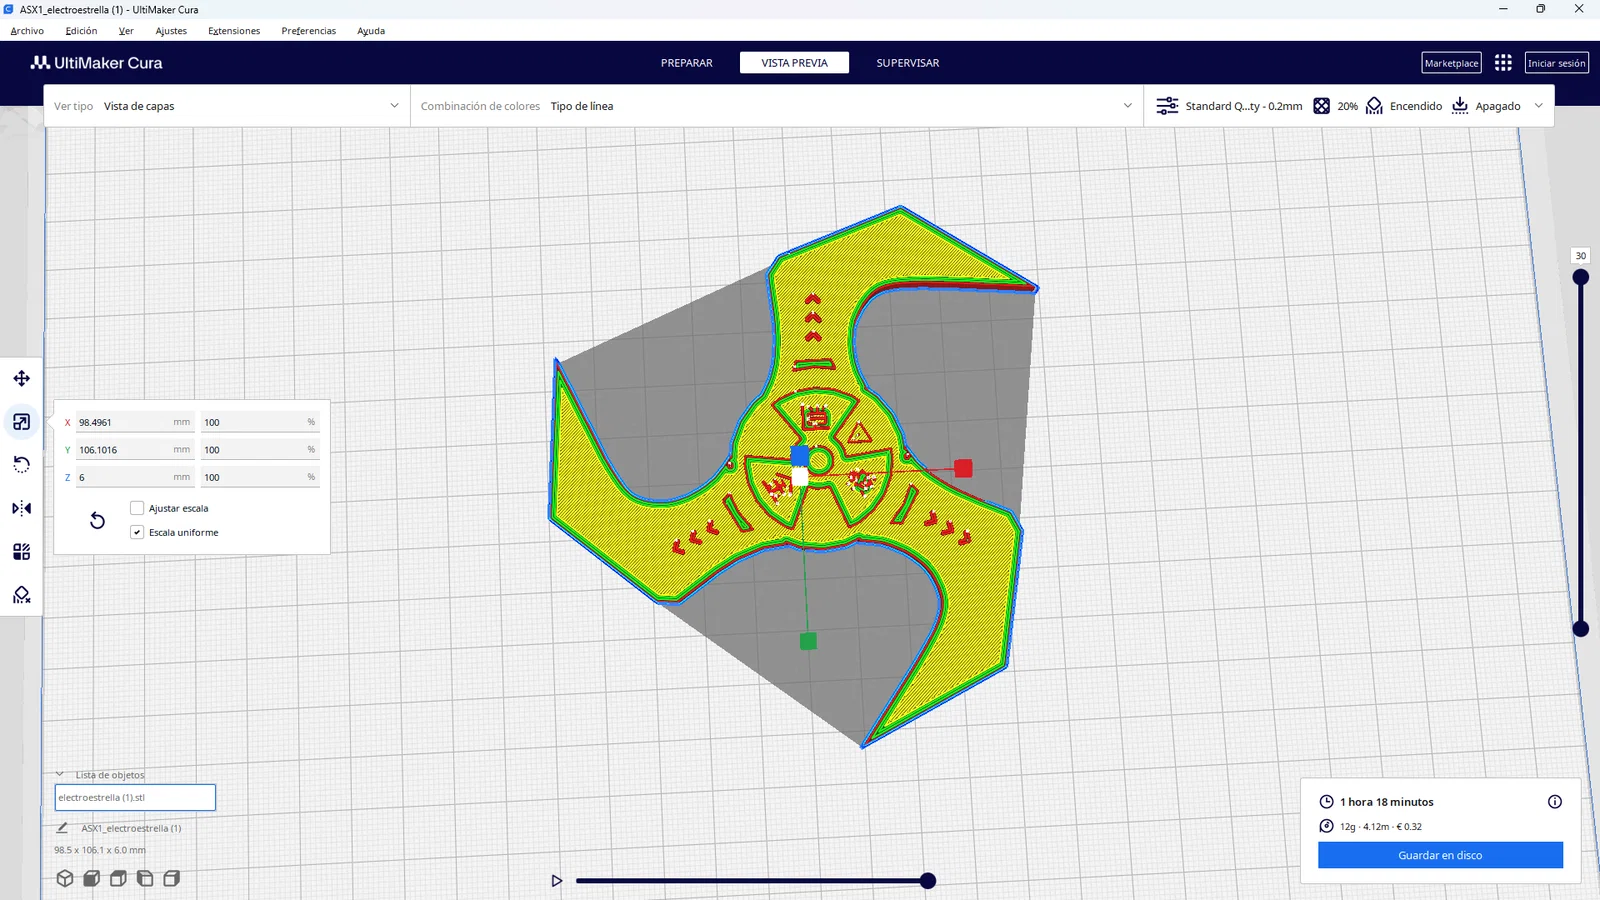Switch to front view cube icon
The width and height of the screenshot is (1600, 900).
[x=91, y=878]
